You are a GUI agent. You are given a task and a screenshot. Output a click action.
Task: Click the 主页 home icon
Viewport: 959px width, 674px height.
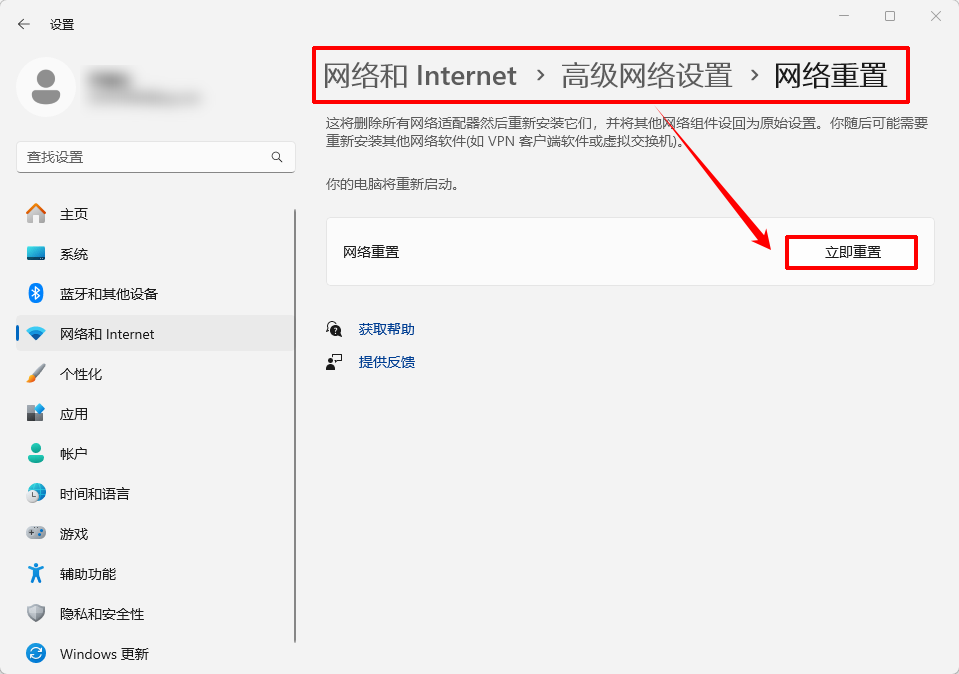(36, 213)
